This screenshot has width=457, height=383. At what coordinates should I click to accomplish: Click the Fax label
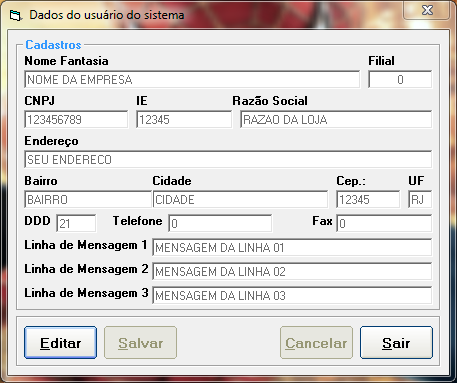click(322, 221)
